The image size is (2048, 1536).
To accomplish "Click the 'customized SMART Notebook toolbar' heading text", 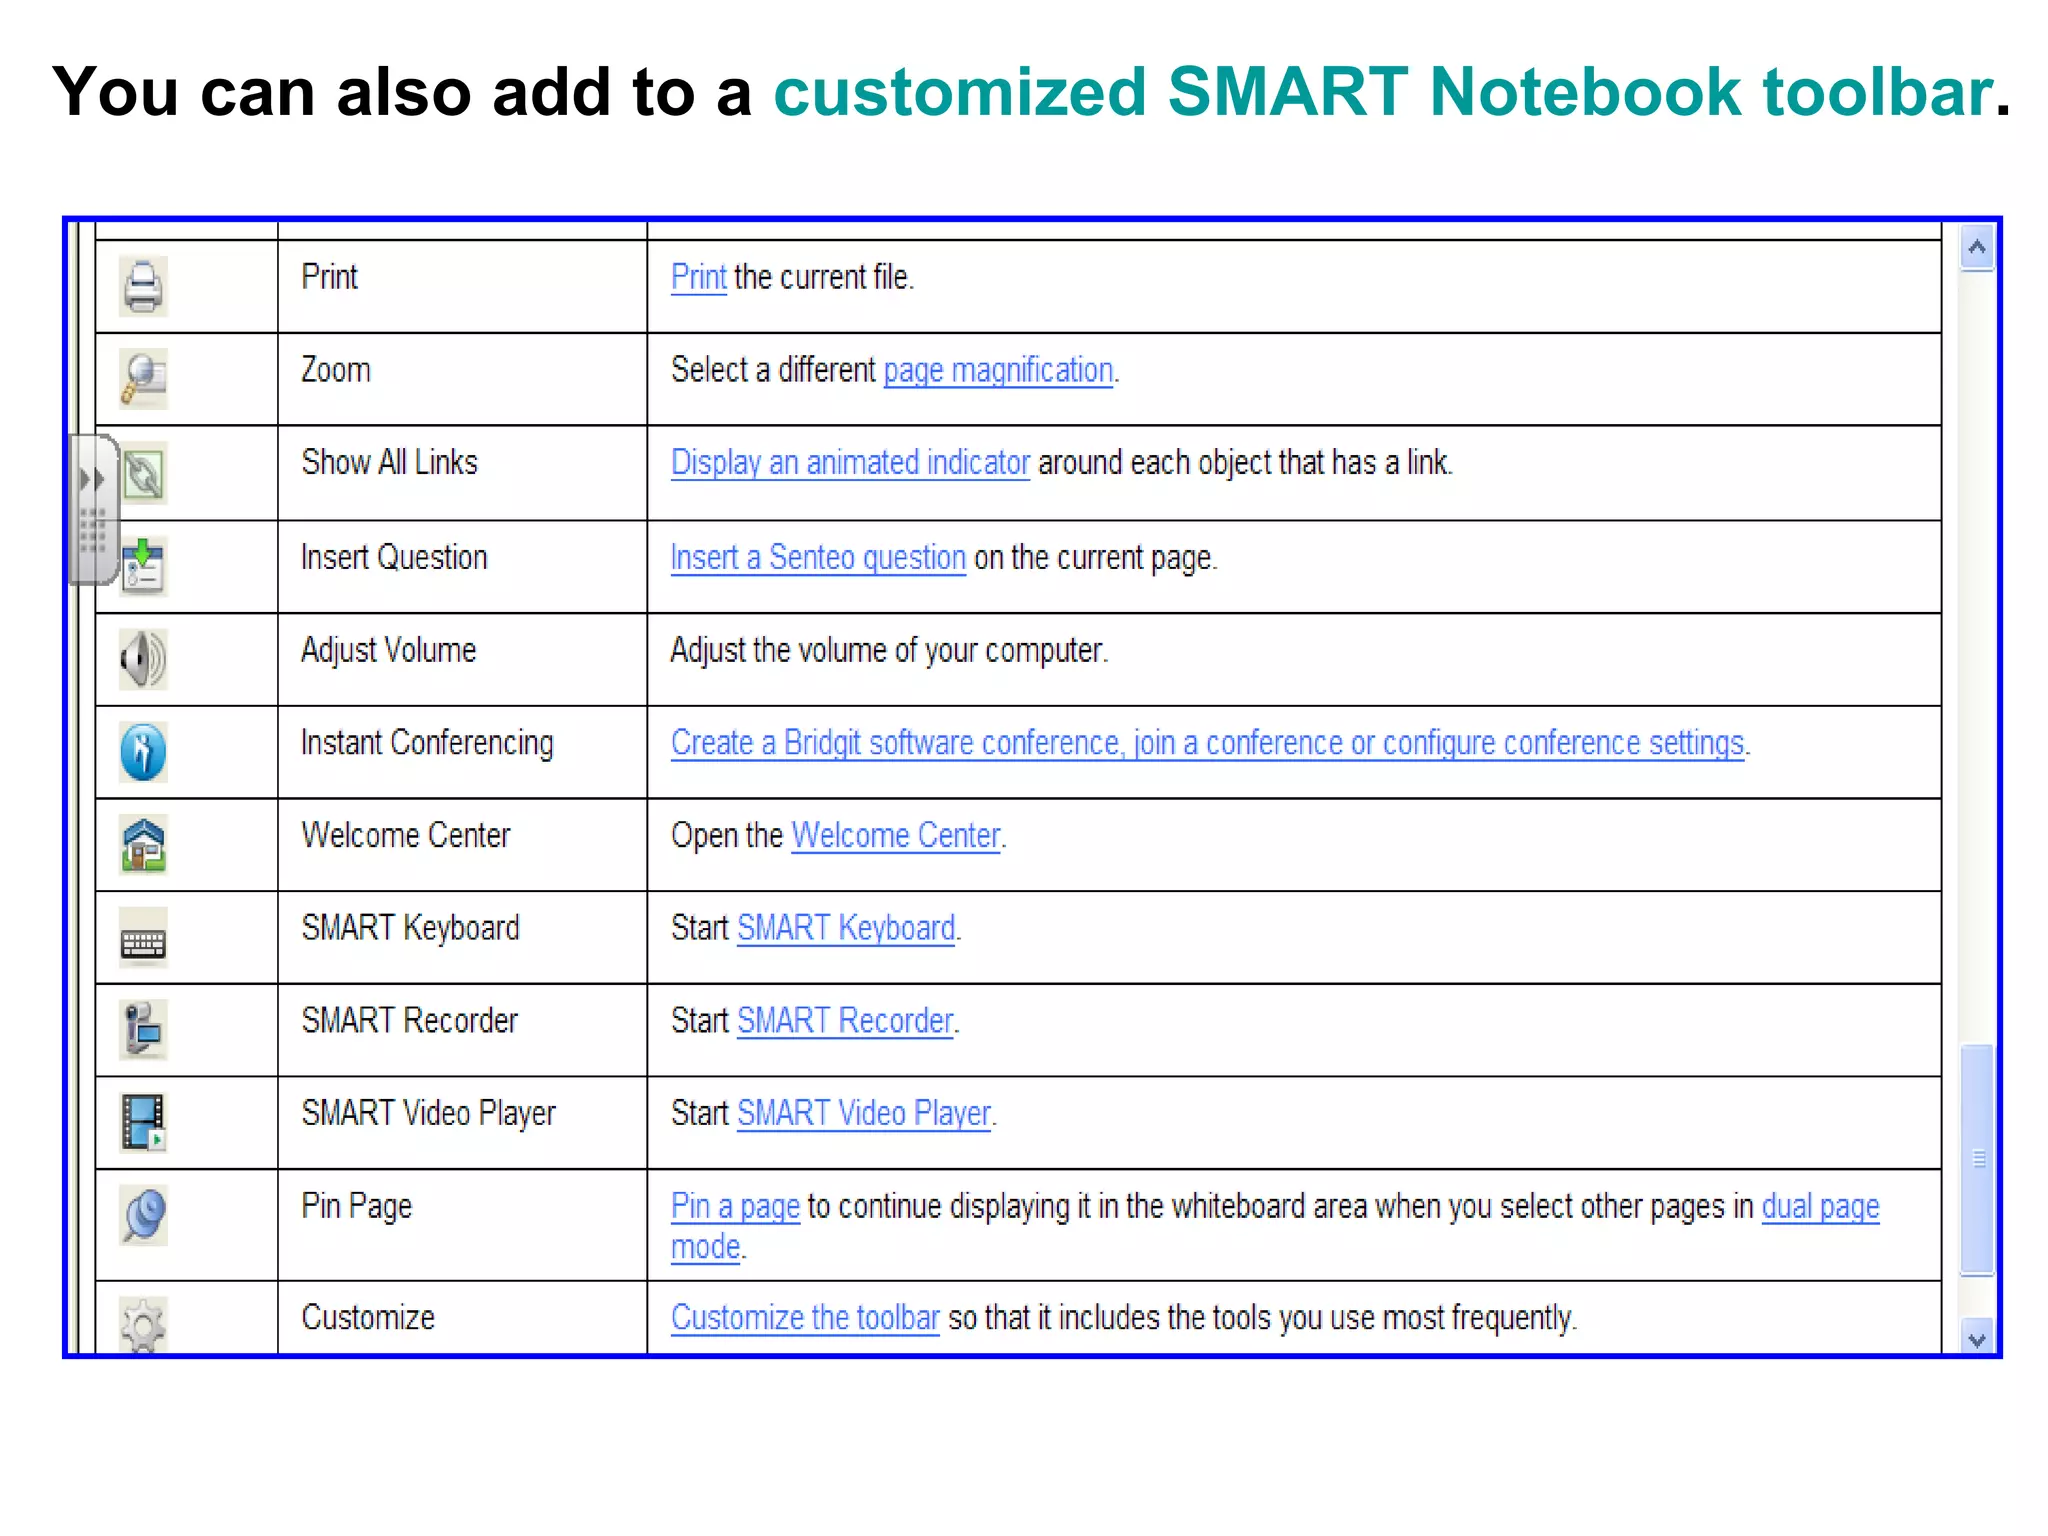I will (1384, 92).
